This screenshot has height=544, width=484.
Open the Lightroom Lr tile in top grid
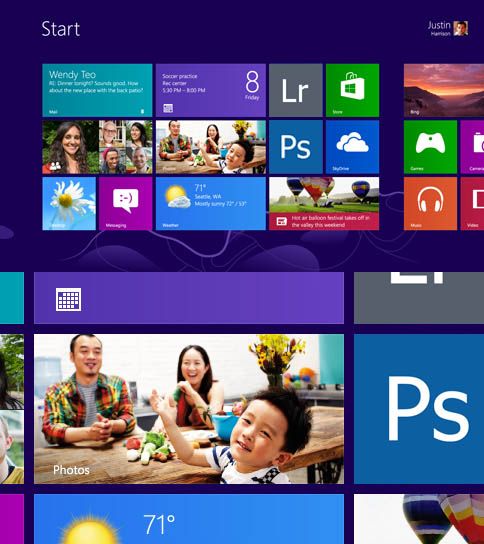[x=296, y=90]
